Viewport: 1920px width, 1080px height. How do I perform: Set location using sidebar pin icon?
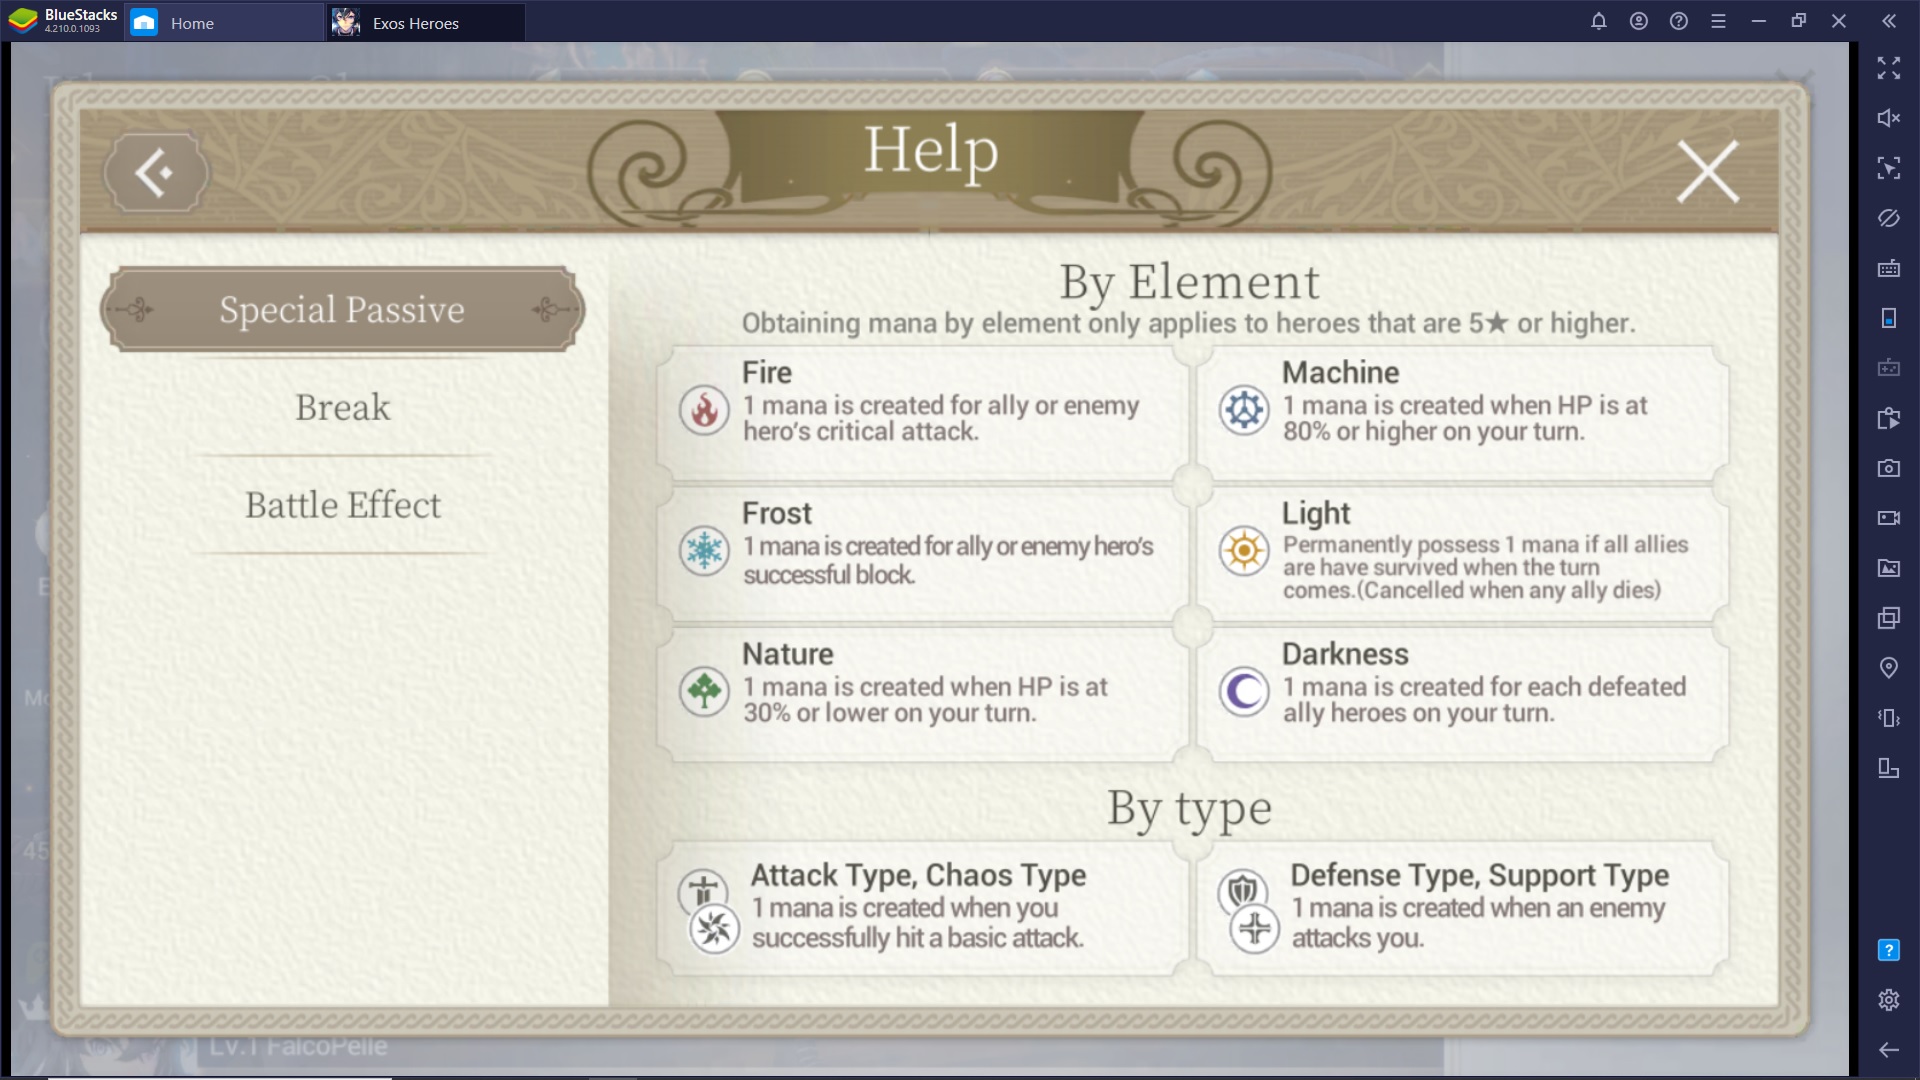coord(1888,668)
